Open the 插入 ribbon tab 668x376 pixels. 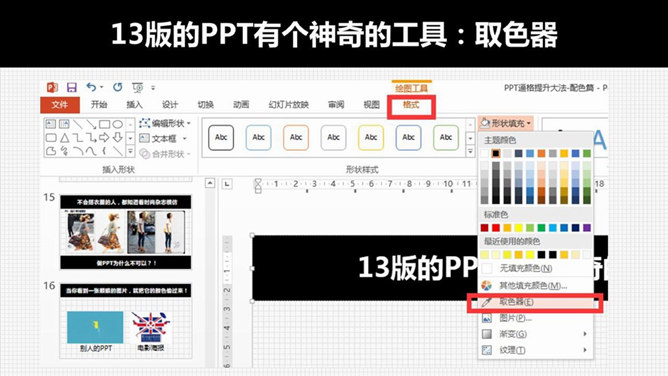134,105
